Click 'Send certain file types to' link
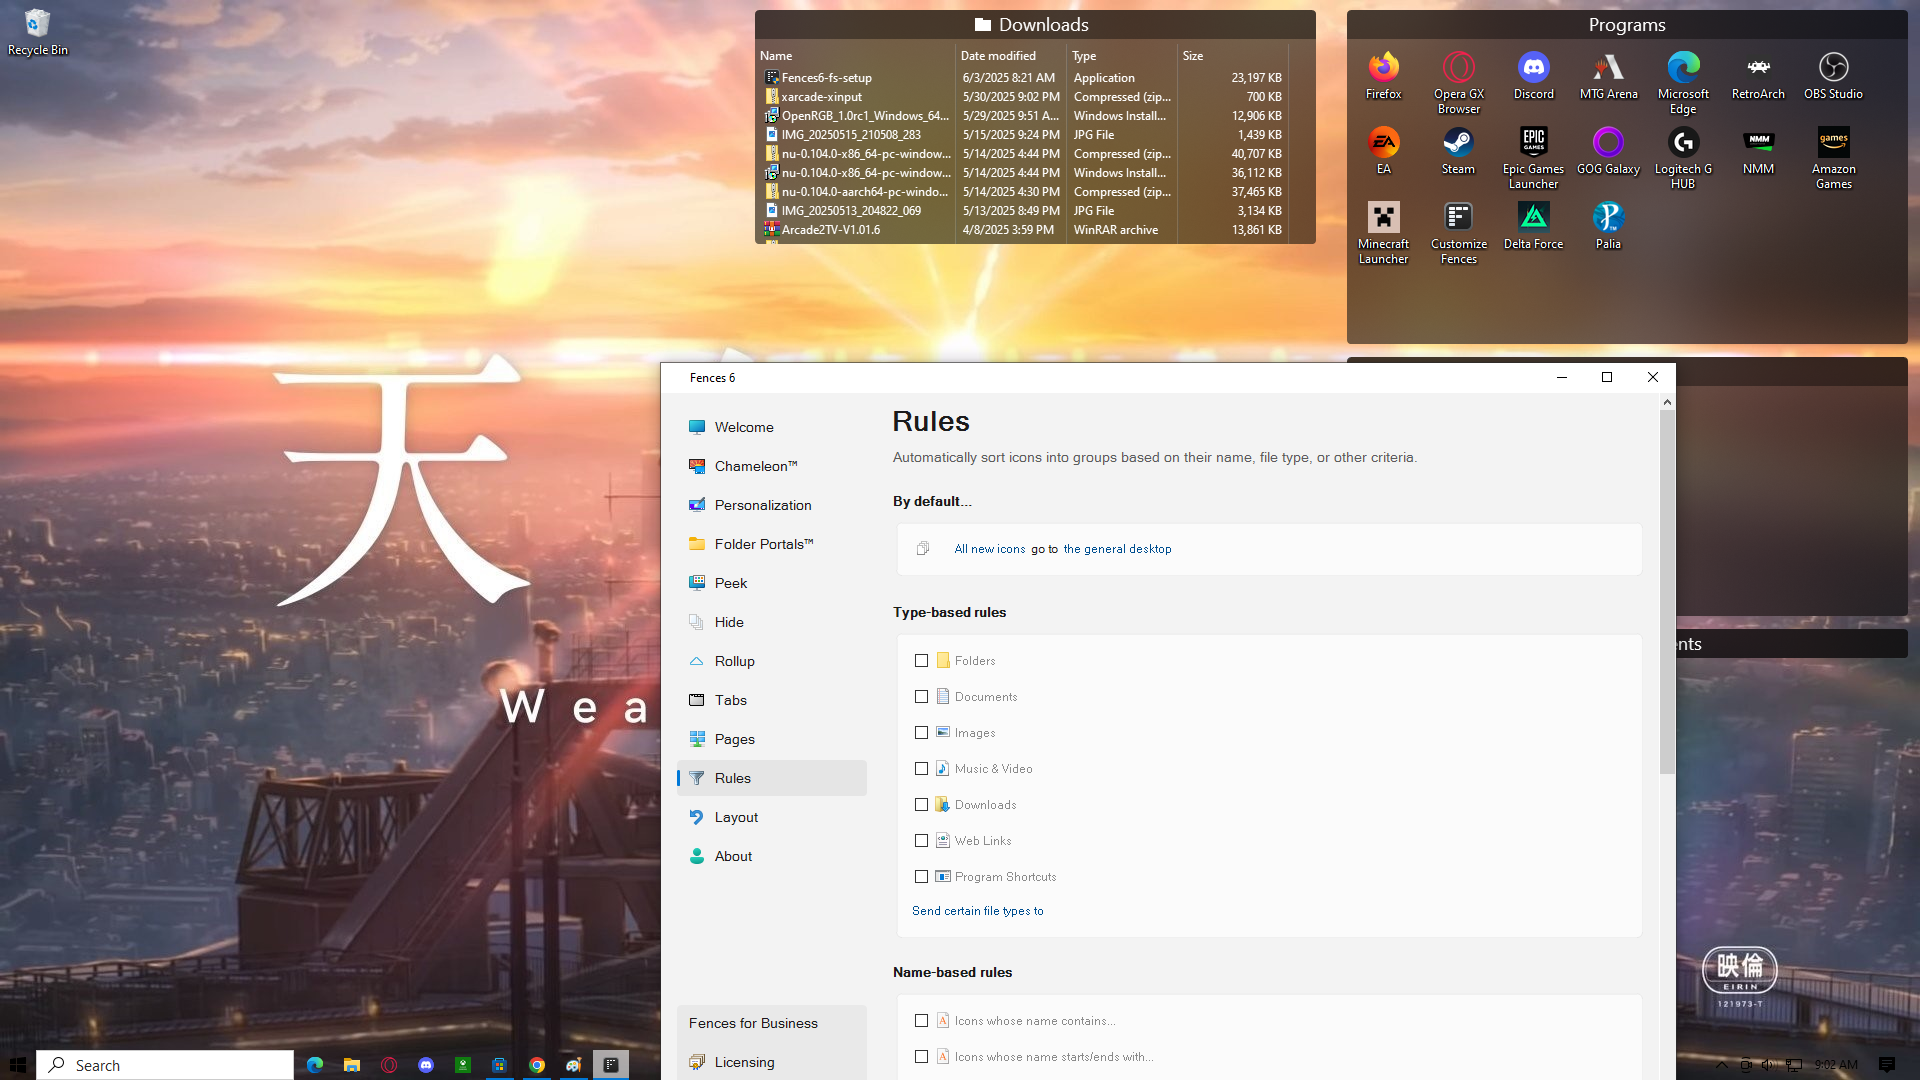The width and height of the screenshot is (1920, 1080). tap(977, 911)
